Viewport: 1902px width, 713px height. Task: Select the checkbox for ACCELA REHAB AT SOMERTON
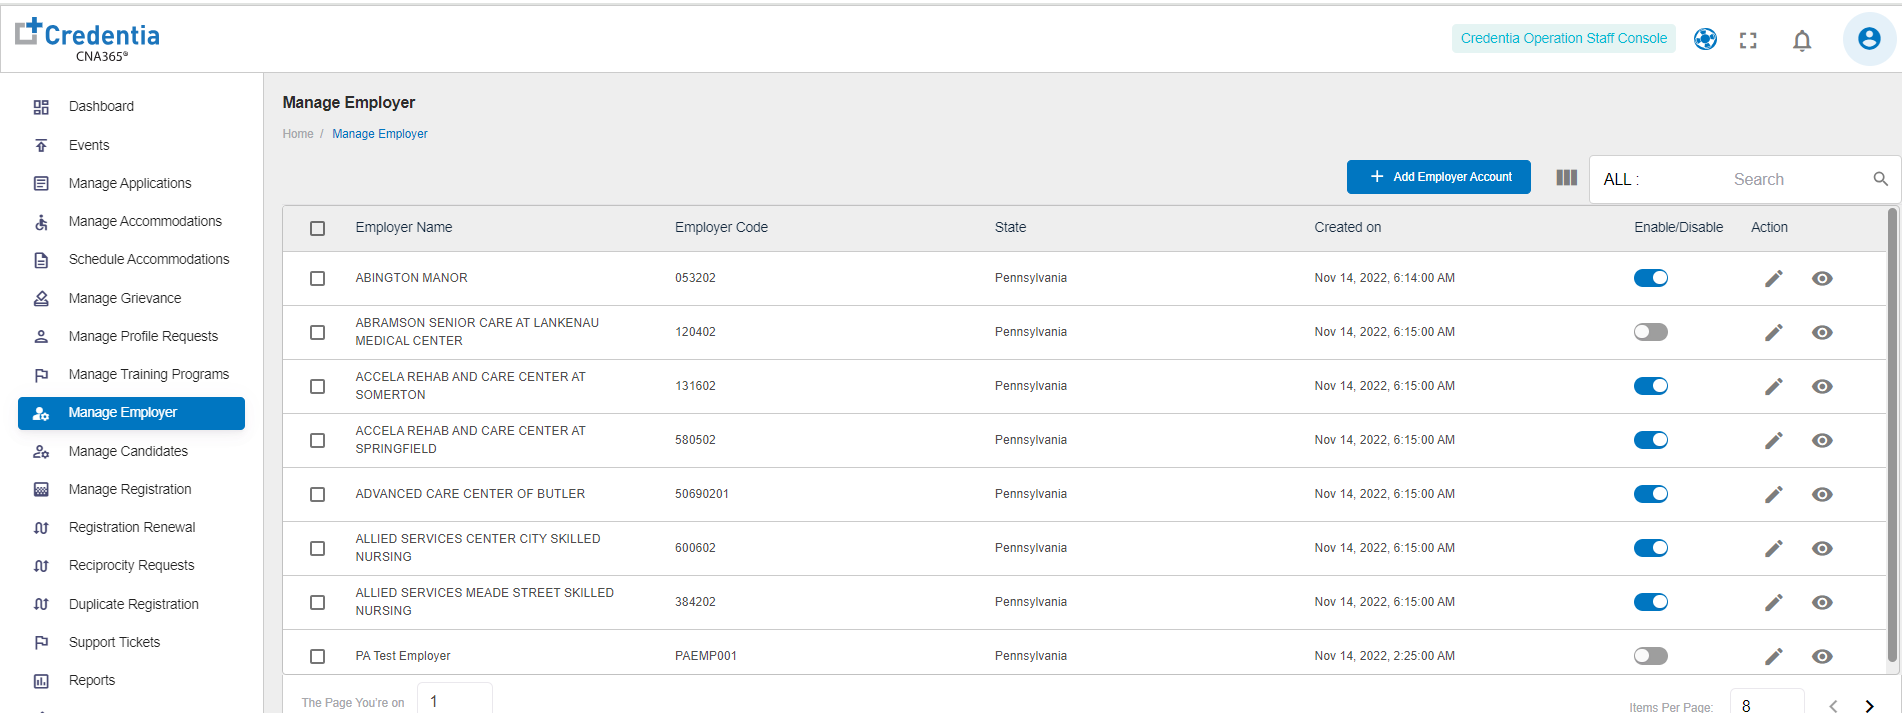(318, 386)
